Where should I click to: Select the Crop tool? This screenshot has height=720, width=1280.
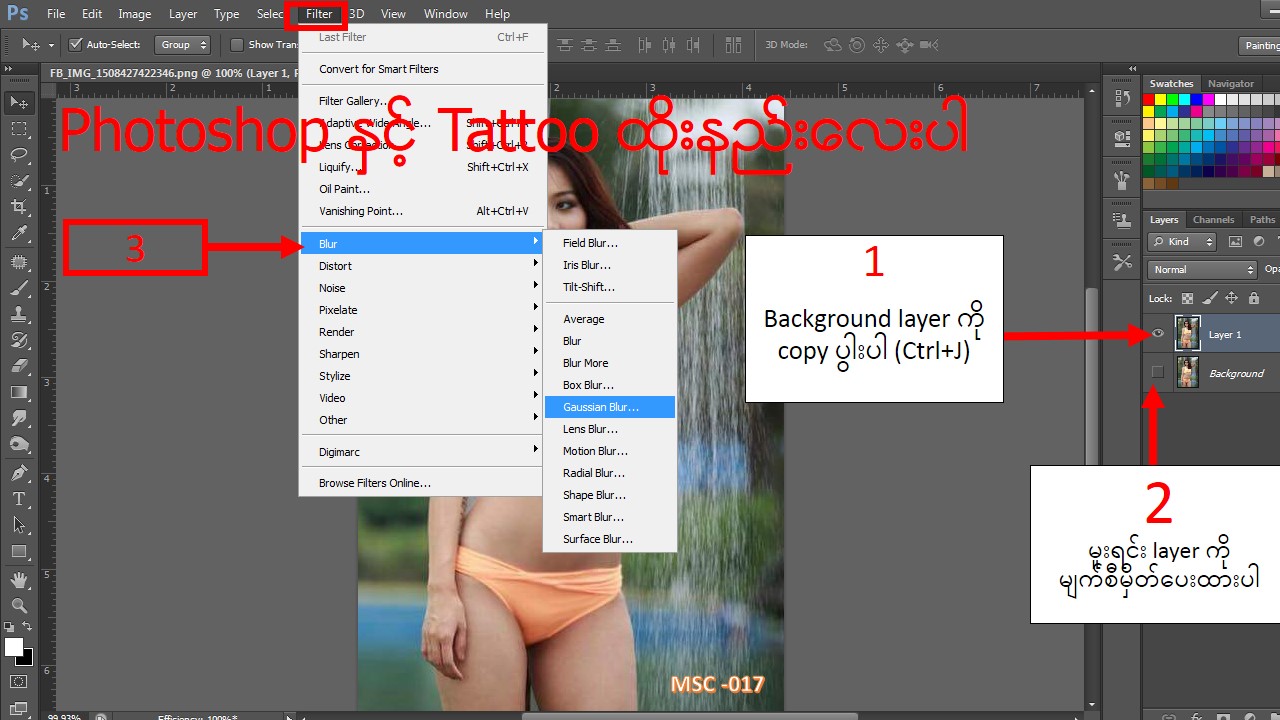click(x=18, y=207)
